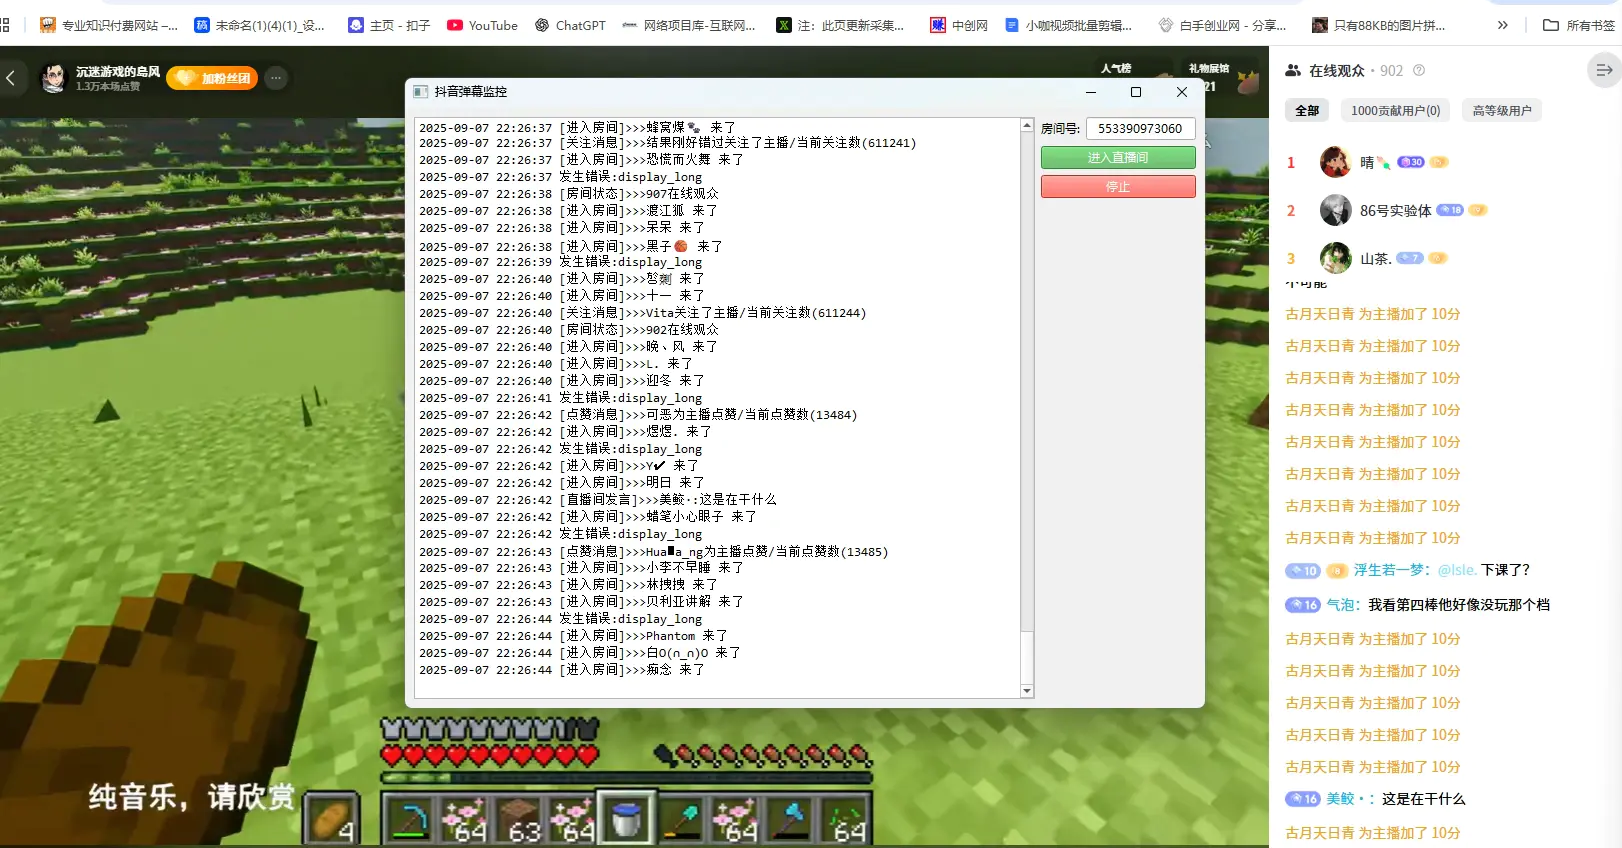The image size is (1622, 848).
Task: Click the streamer avatar 沉迷游戏的岛风
Action: coord(54,78)
